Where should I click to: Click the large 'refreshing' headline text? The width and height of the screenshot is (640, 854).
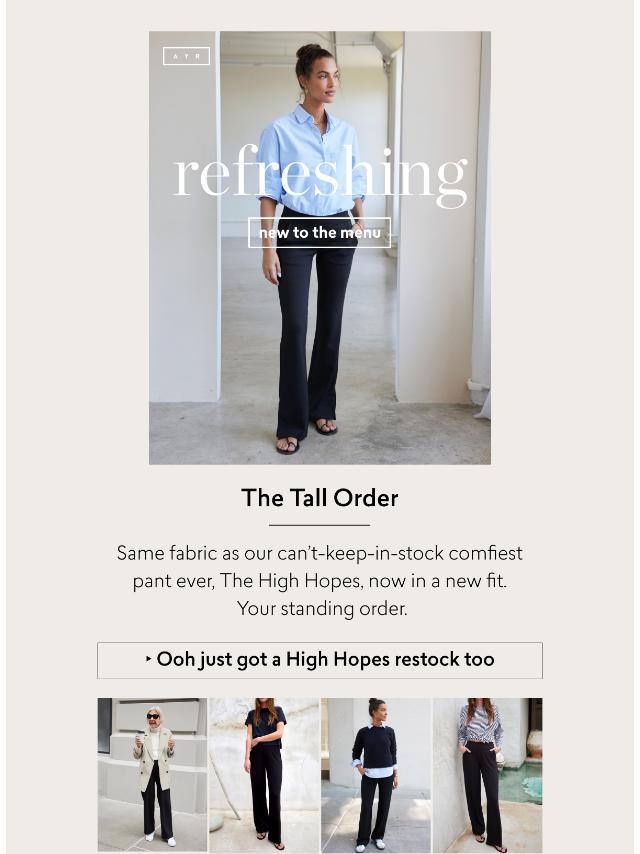(x=320, y=174)
